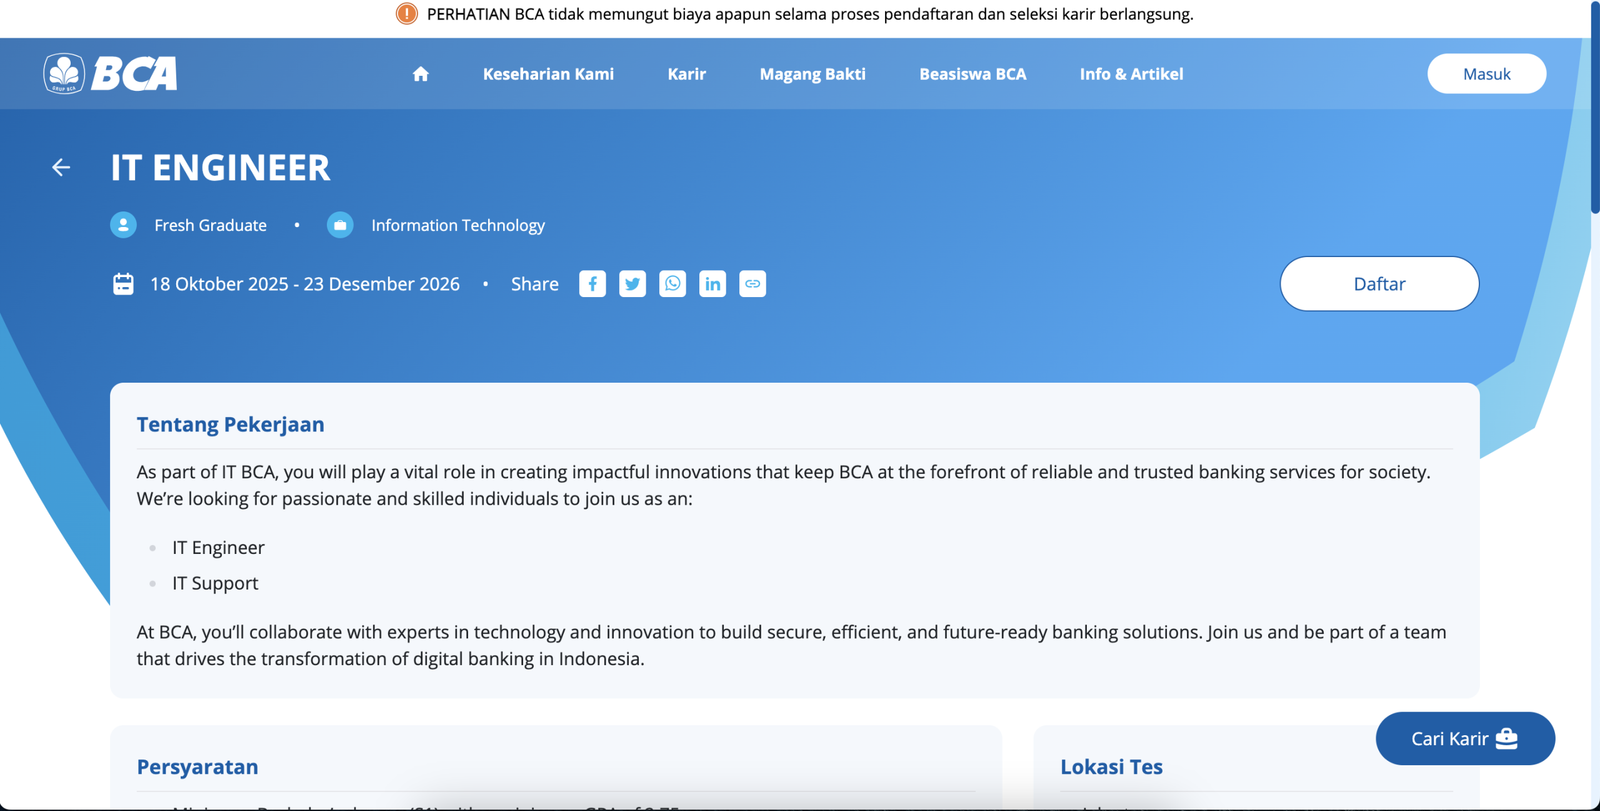This screenshot has height=811, width=1600.
Task: Click the orange warning icon in banner
Action: click(406, 14)
